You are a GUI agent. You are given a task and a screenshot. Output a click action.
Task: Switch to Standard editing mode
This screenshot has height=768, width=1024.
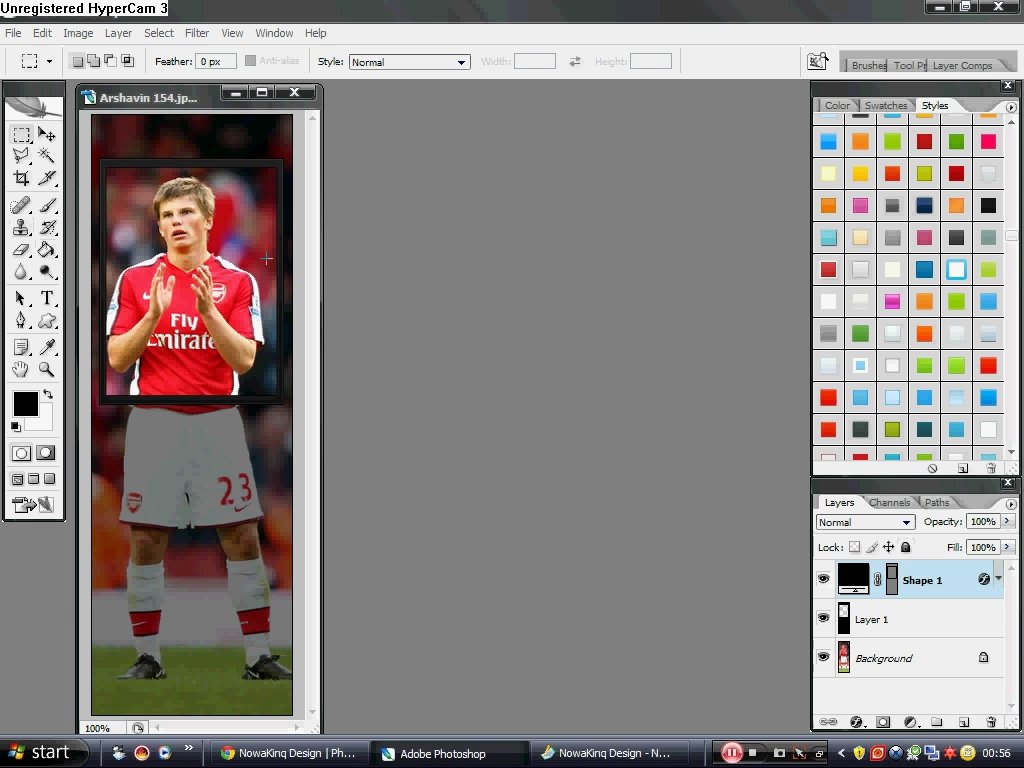(22, 453)
